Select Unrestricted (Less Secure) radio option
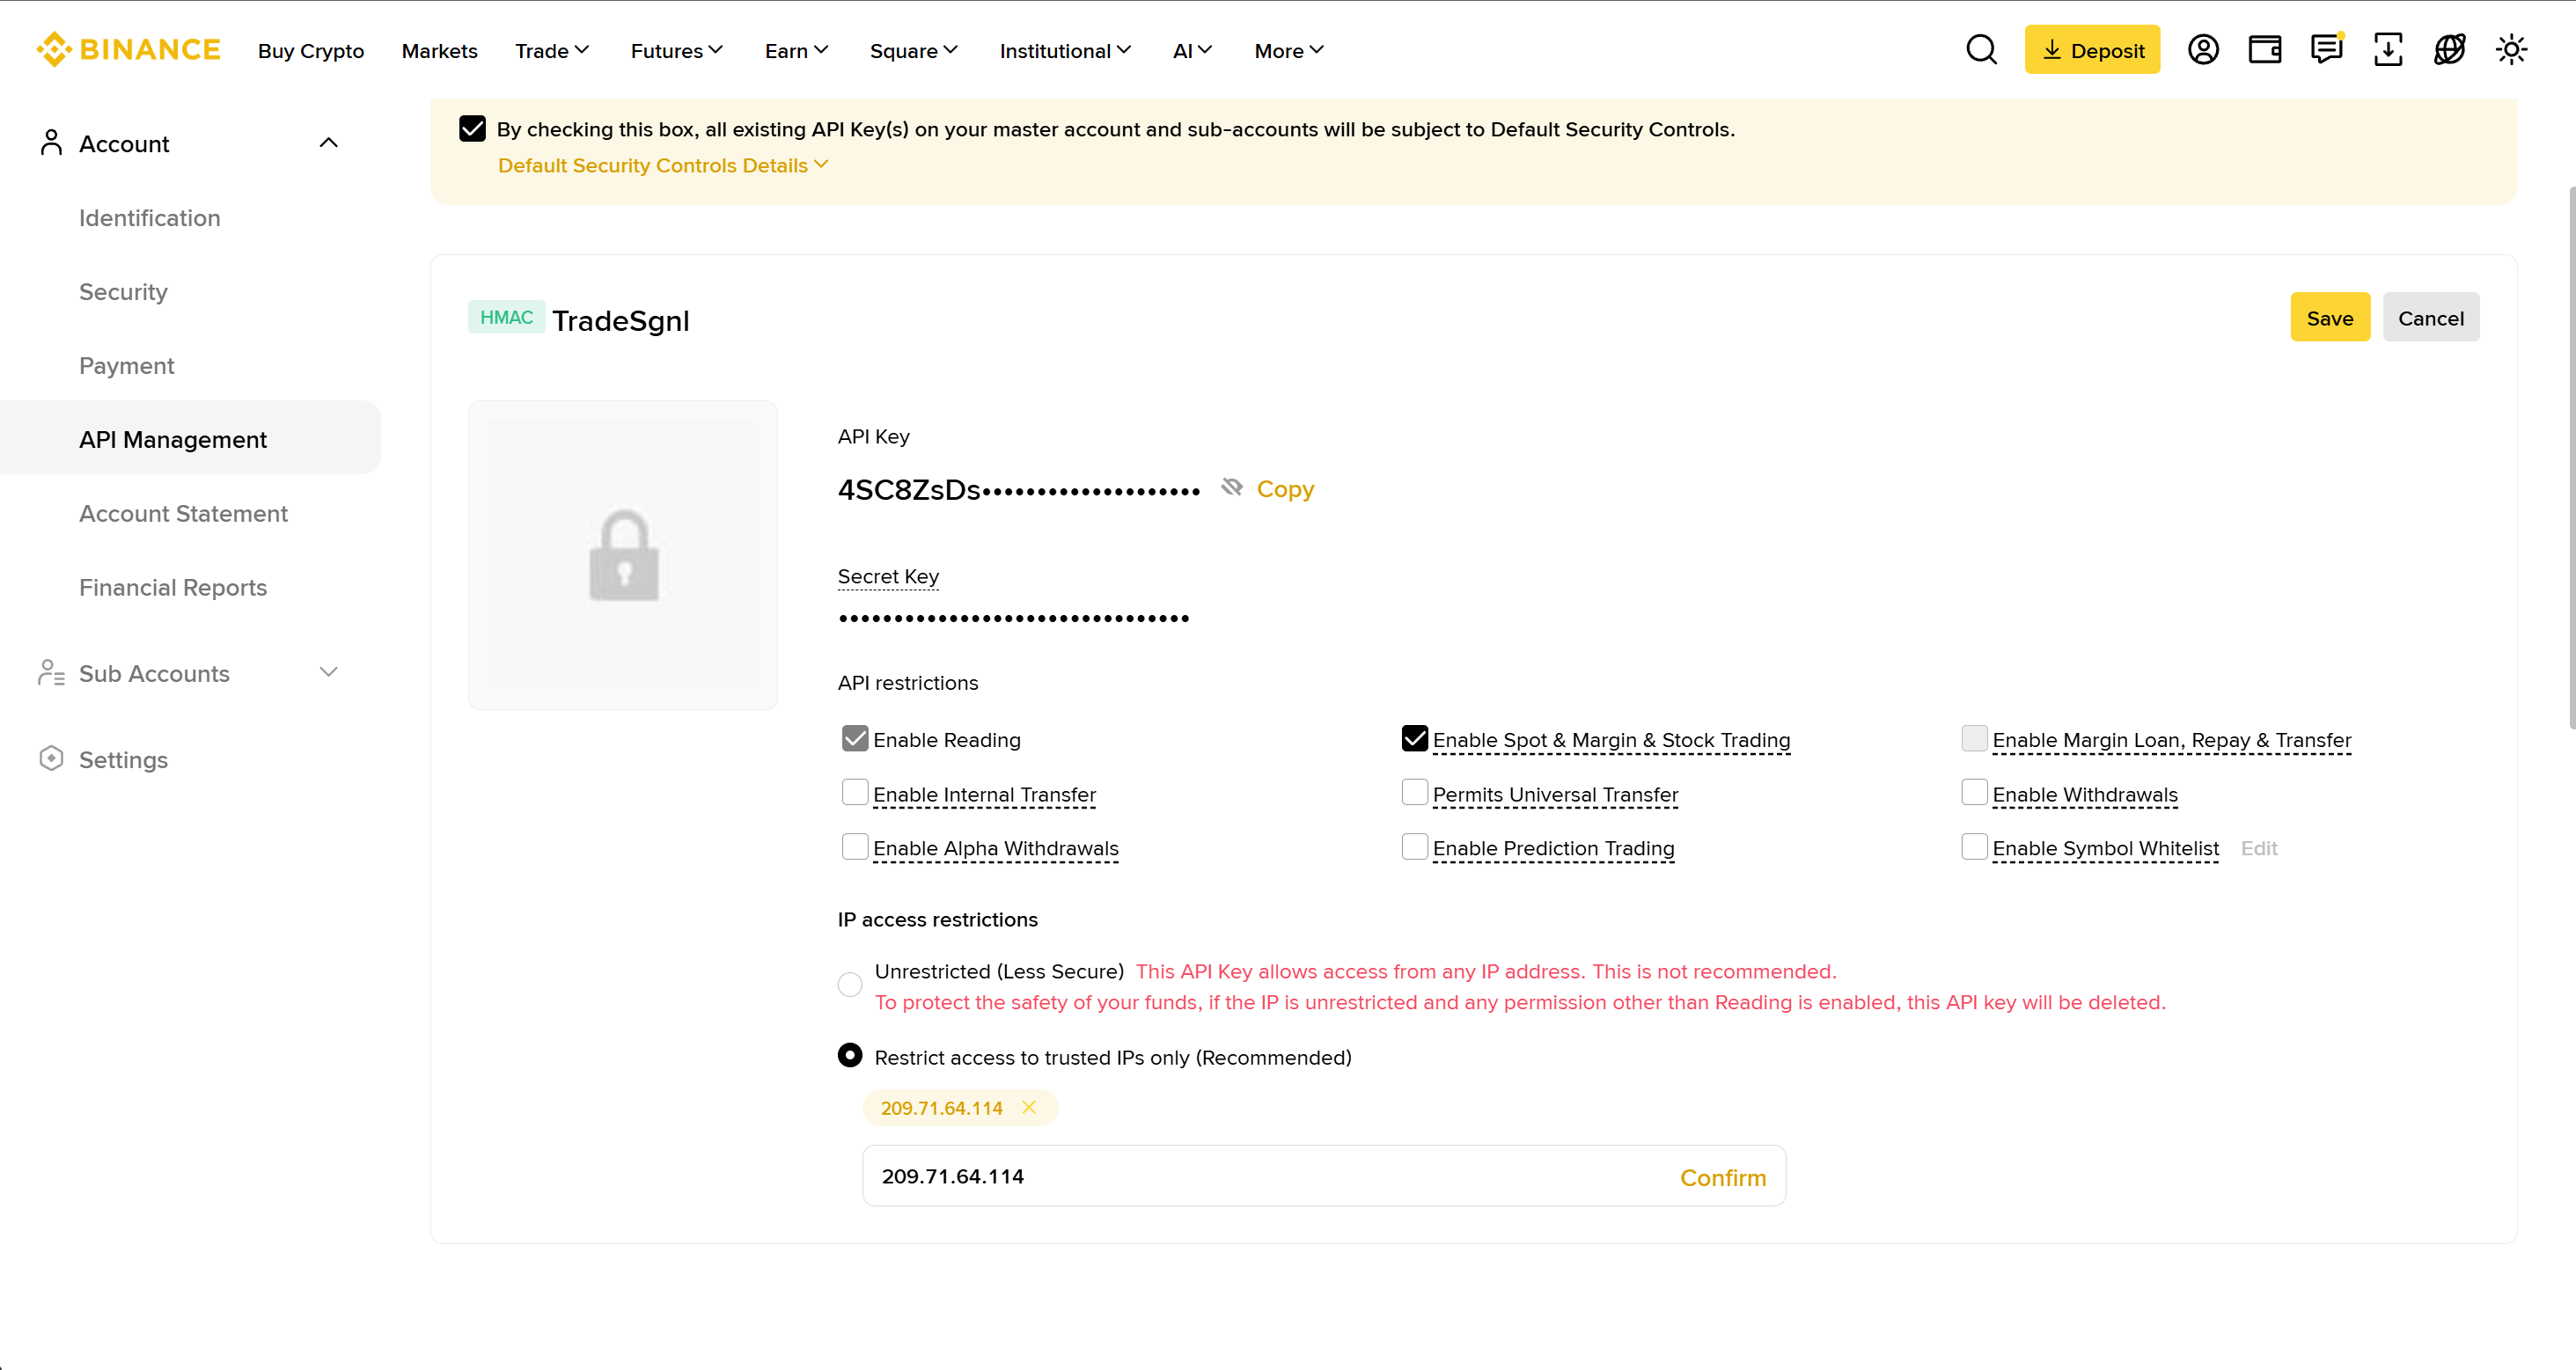 (x=850, y=985)
